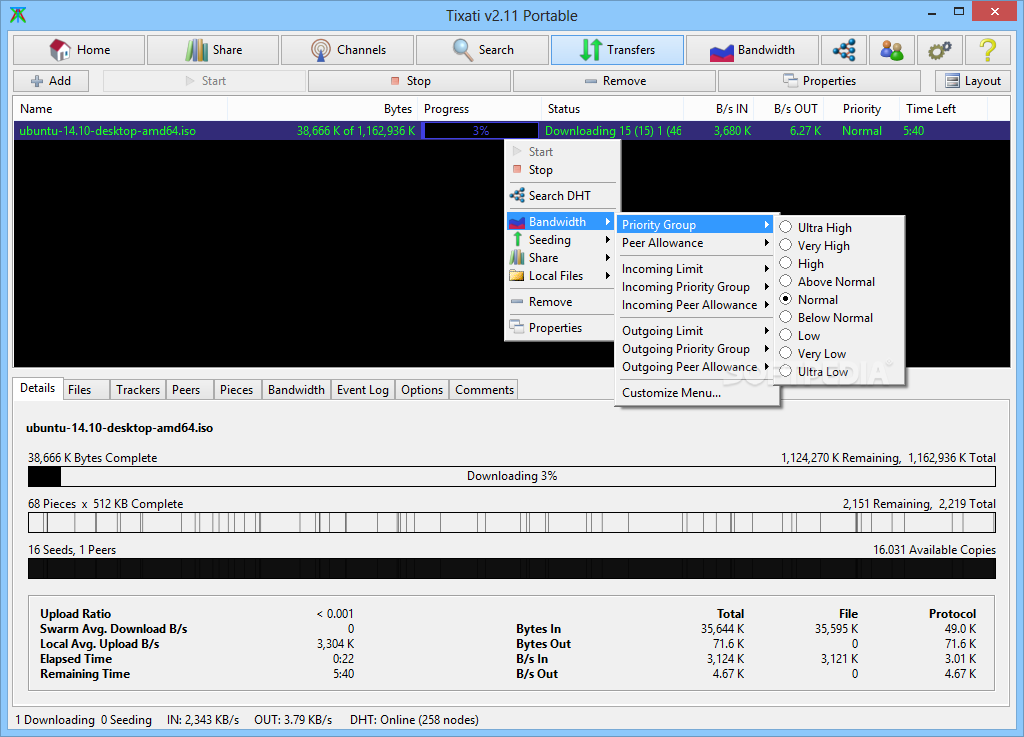Click the DHT: Online status bar entry
The height and width of the screenshot is (737, 1024).
pos(414,719)
